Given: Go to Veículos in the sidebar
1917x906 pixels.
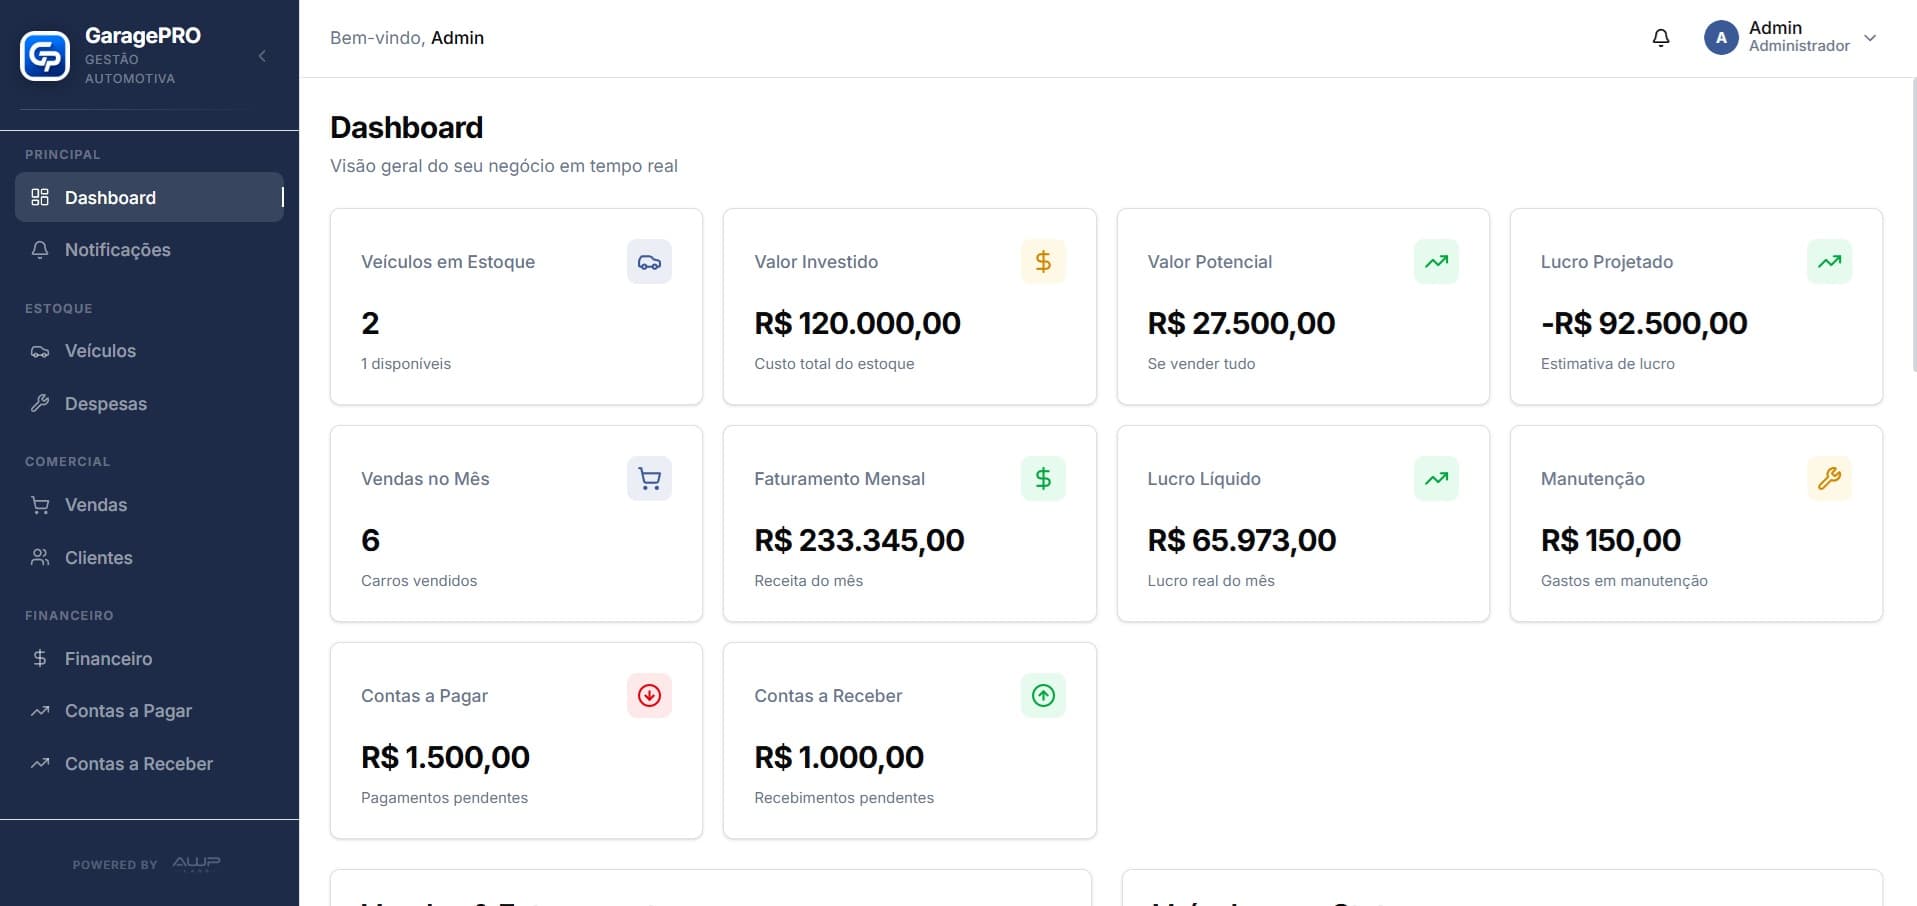Looking at the screenshot, I should tap(149, 351).
